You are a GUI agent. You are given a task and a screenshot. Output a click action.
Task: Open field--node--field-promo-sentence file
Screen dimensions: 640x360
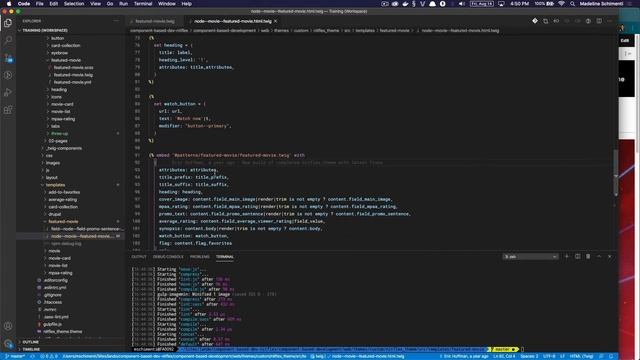click(x=85, y=229)
